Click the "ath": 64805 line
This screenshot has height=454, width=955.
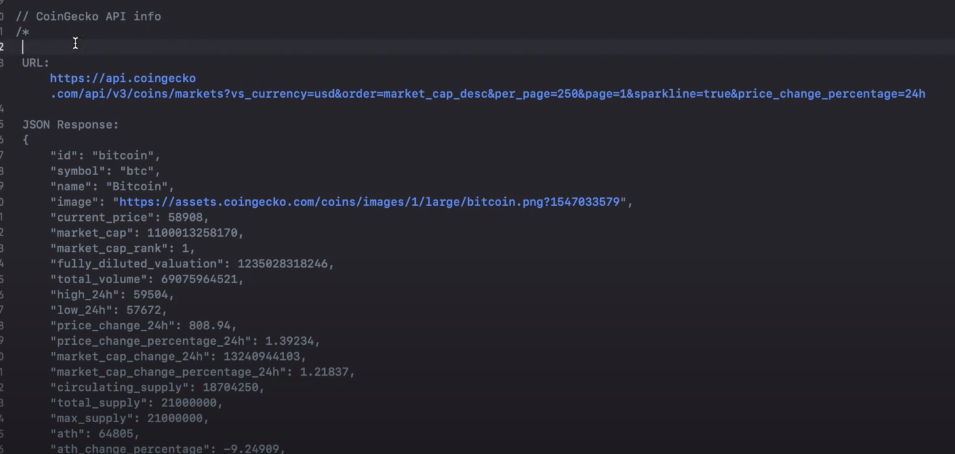pyautogui.click(x=95, y=434)
